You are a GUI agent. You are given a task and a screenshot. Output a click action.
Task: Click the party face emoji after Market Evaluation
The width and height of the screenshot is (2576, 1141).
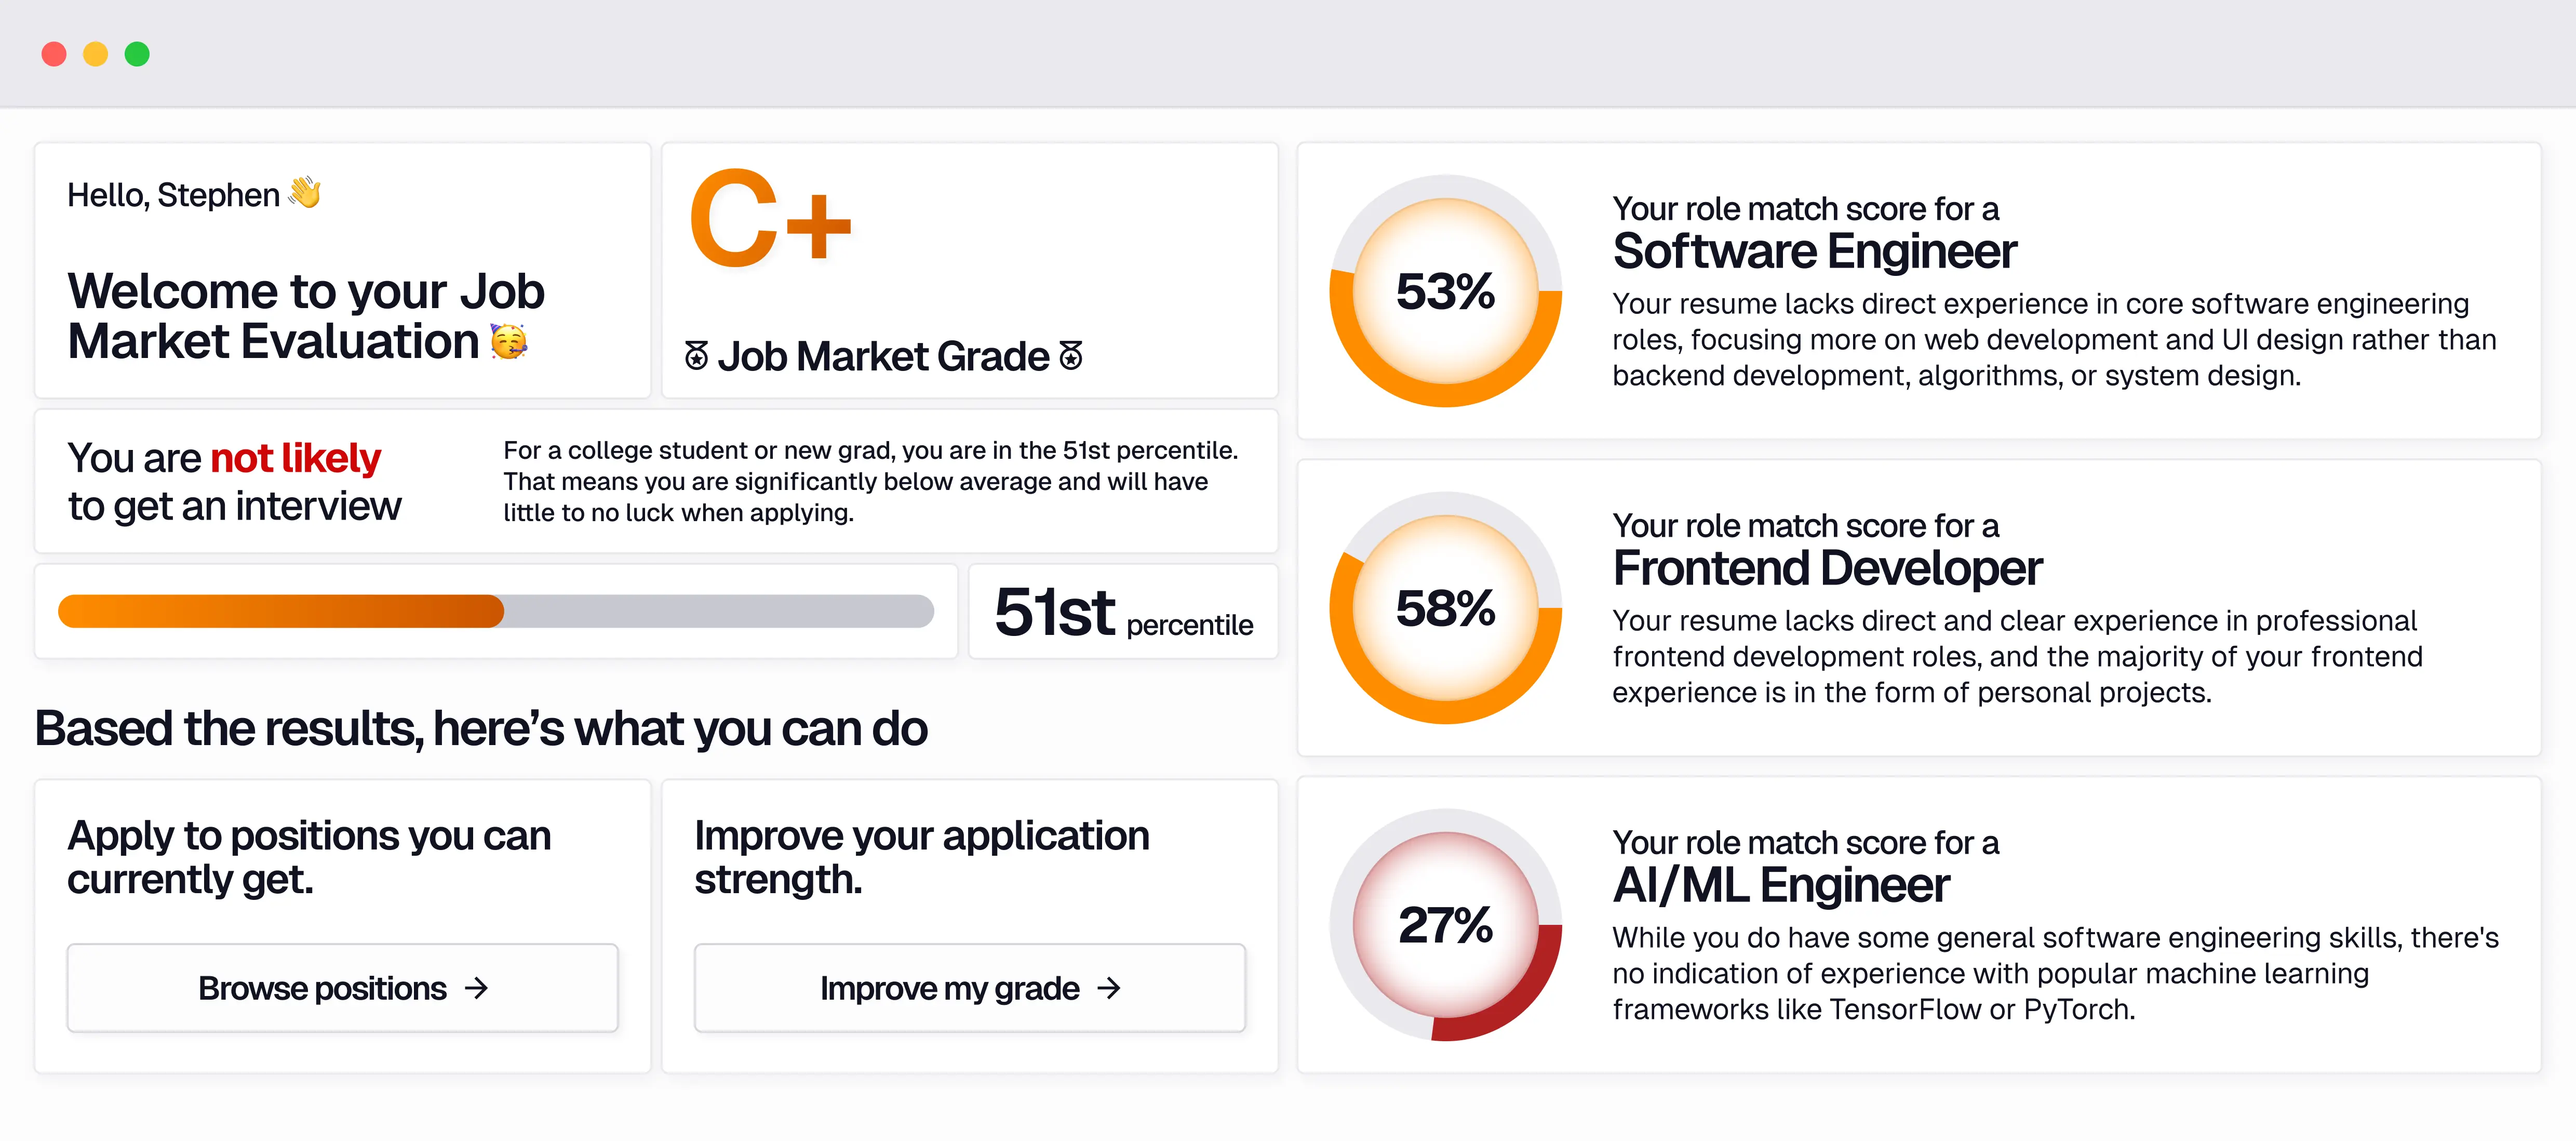pyautogui.click(x=509, y=342)
